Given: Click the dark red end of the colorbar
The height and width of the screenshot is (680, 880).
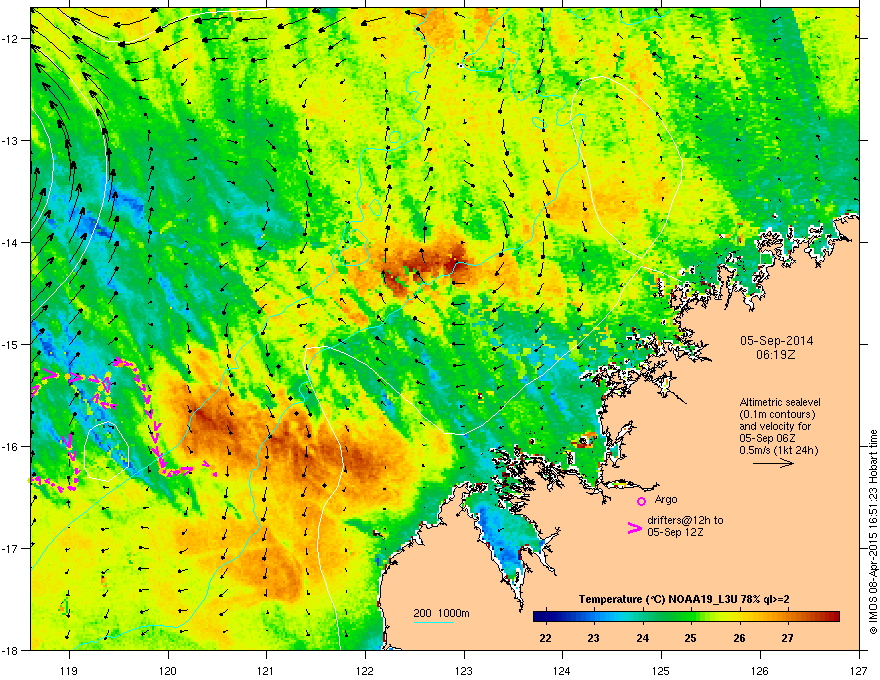Looking at the screenshot, I should pyautogui.click(x=833, y=617).
